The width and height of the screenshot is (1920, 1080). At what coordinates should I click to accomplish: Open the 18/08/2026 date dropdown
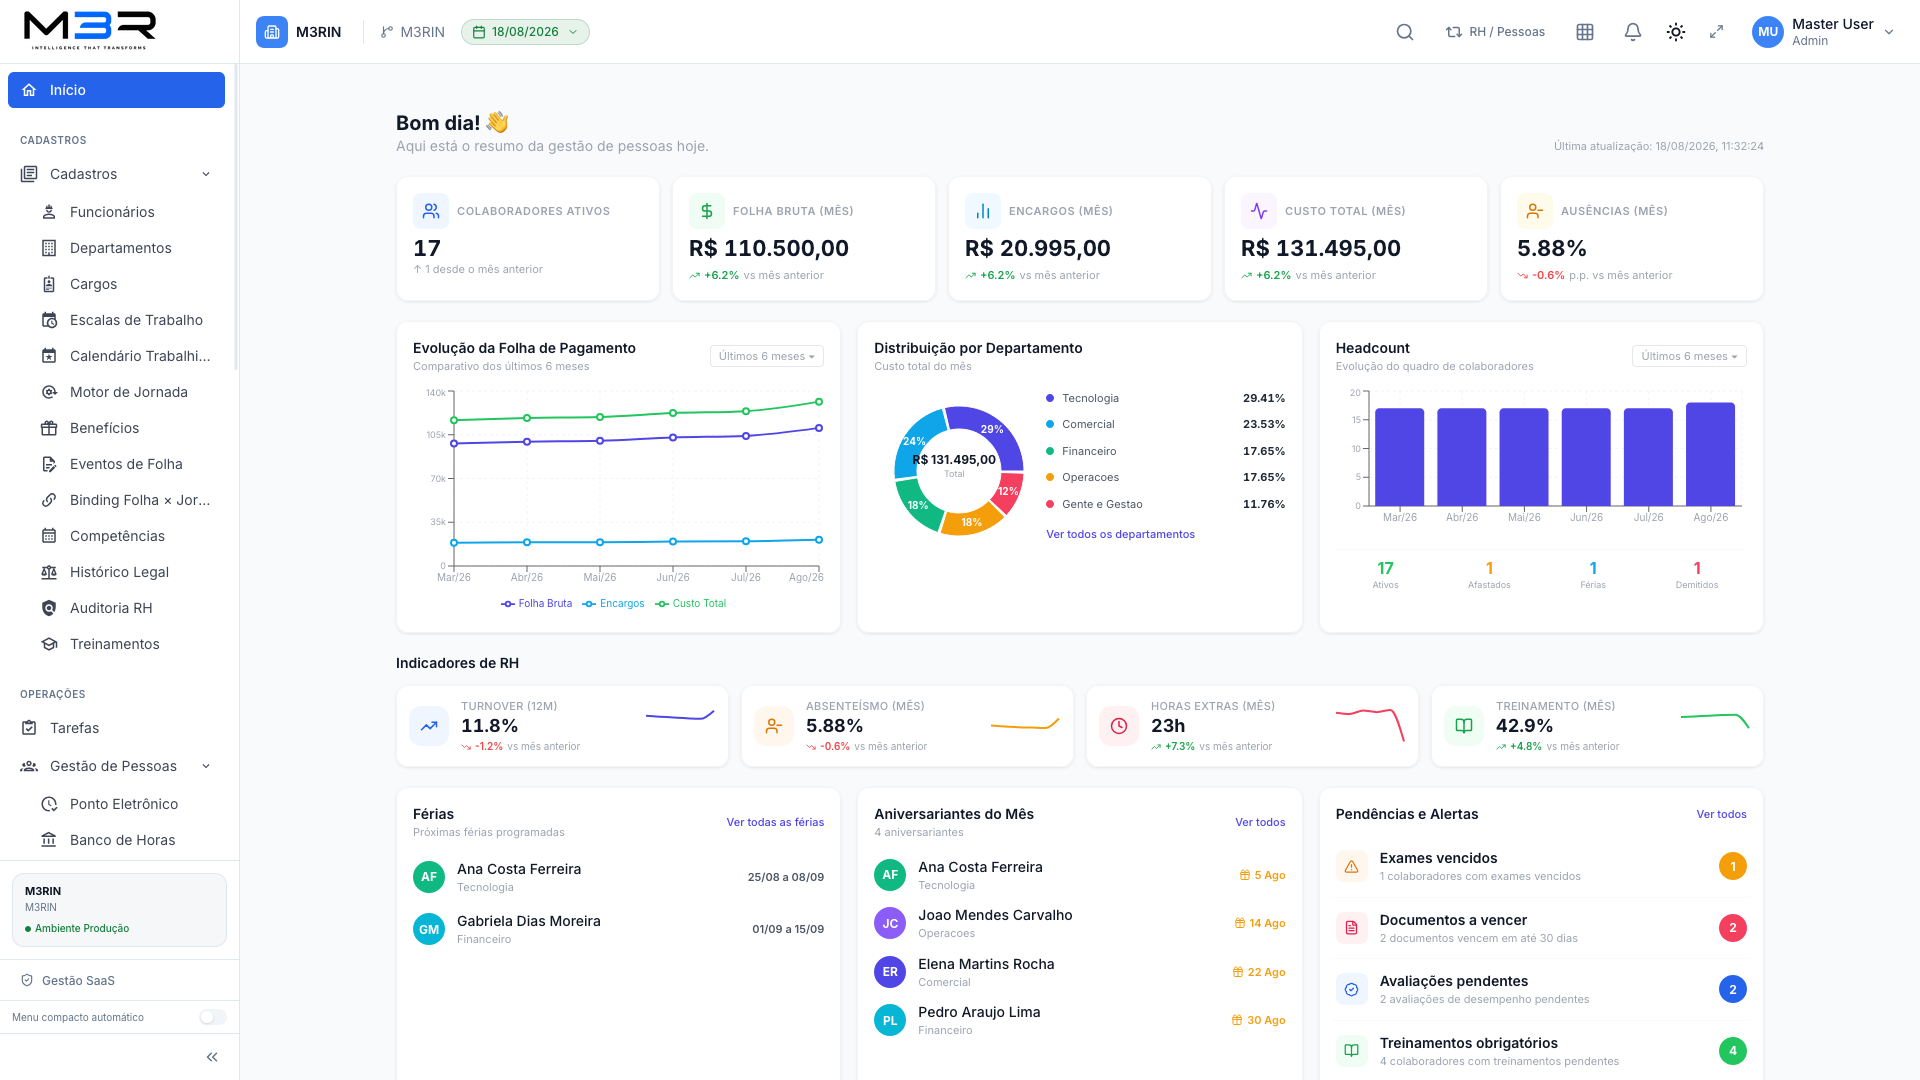[x=525, y=32]
